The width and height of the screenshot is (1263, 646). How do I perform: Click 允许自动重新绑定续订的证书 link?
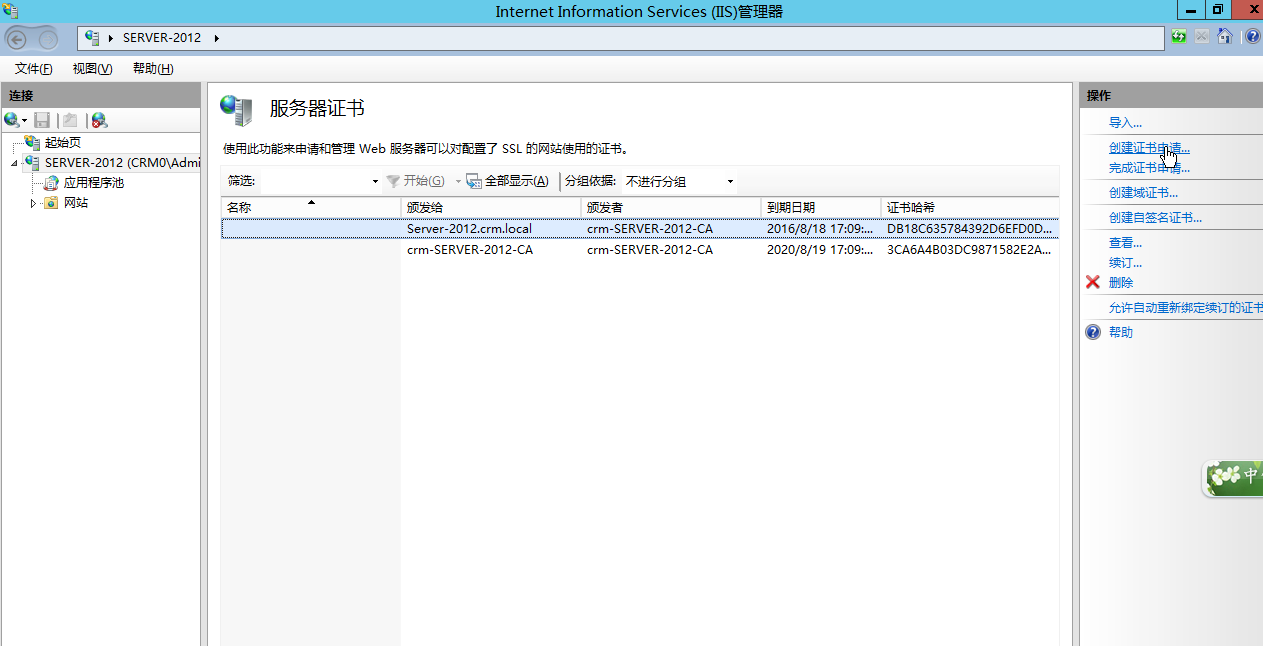click(1185, 308)
